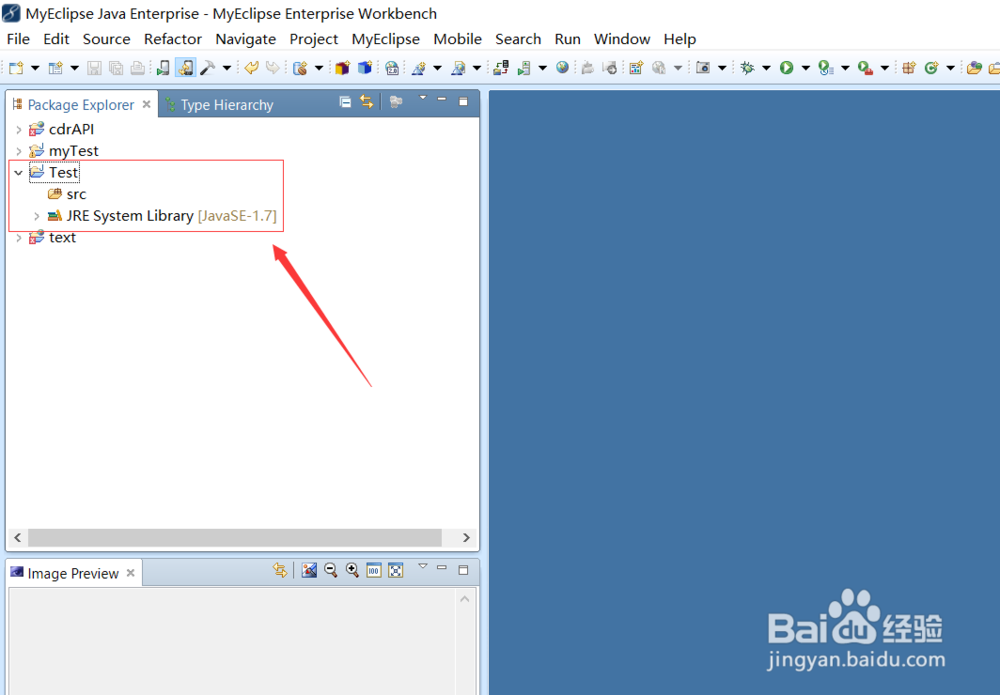Click the blue cube new project icon

pyautogui.click(x=365, y=68)
